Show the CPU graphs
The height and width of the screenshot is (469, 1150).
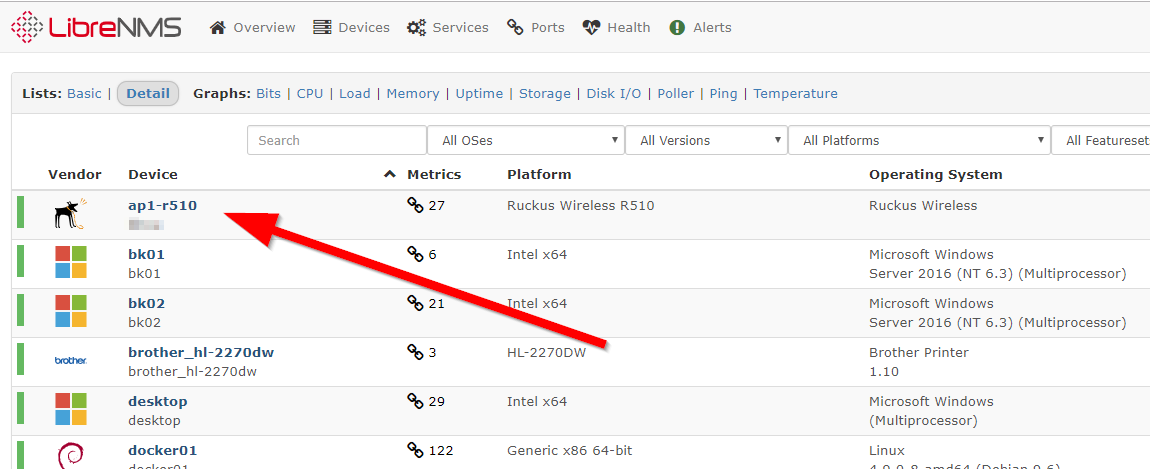click(310, 93)
